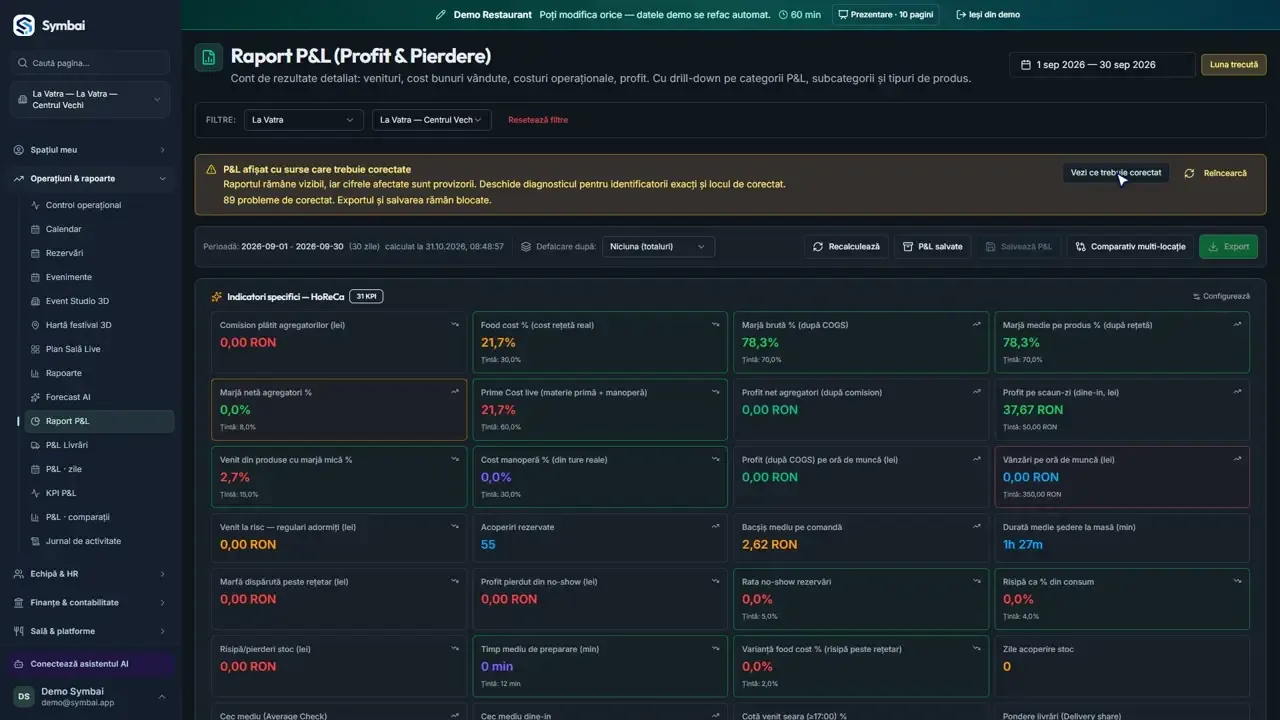Viewport: 1280px width, 720px height.
Task: Click the Hartă festival 3D pin icon
Action: (x=36, y=325)
